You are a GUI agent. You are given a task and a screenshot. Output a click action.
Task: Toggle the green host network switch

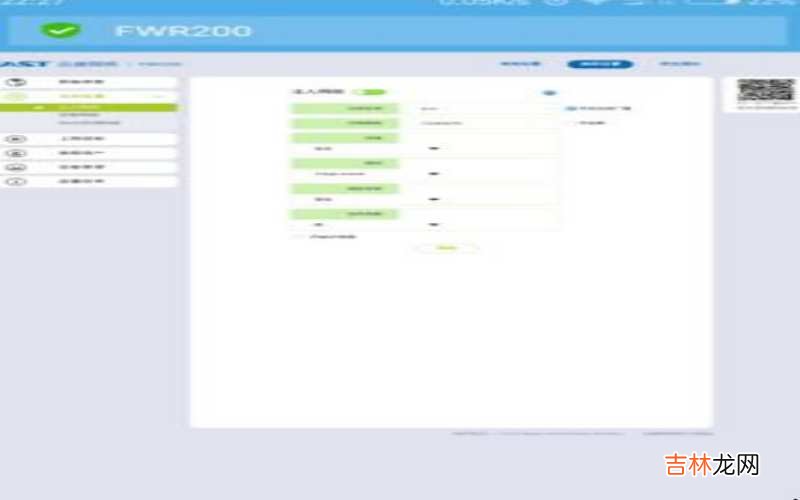click(368, 92)
